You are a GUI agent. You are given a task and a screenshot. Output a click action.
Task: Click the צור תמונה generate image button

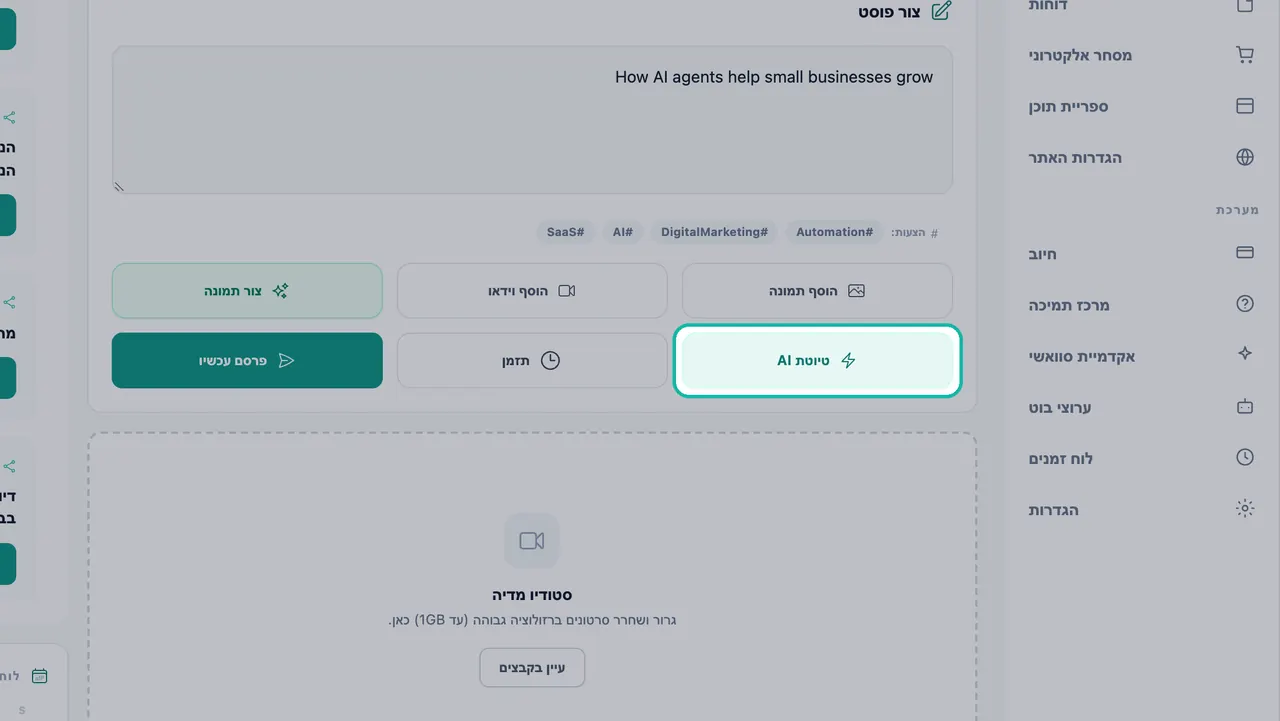click(247, 291)
